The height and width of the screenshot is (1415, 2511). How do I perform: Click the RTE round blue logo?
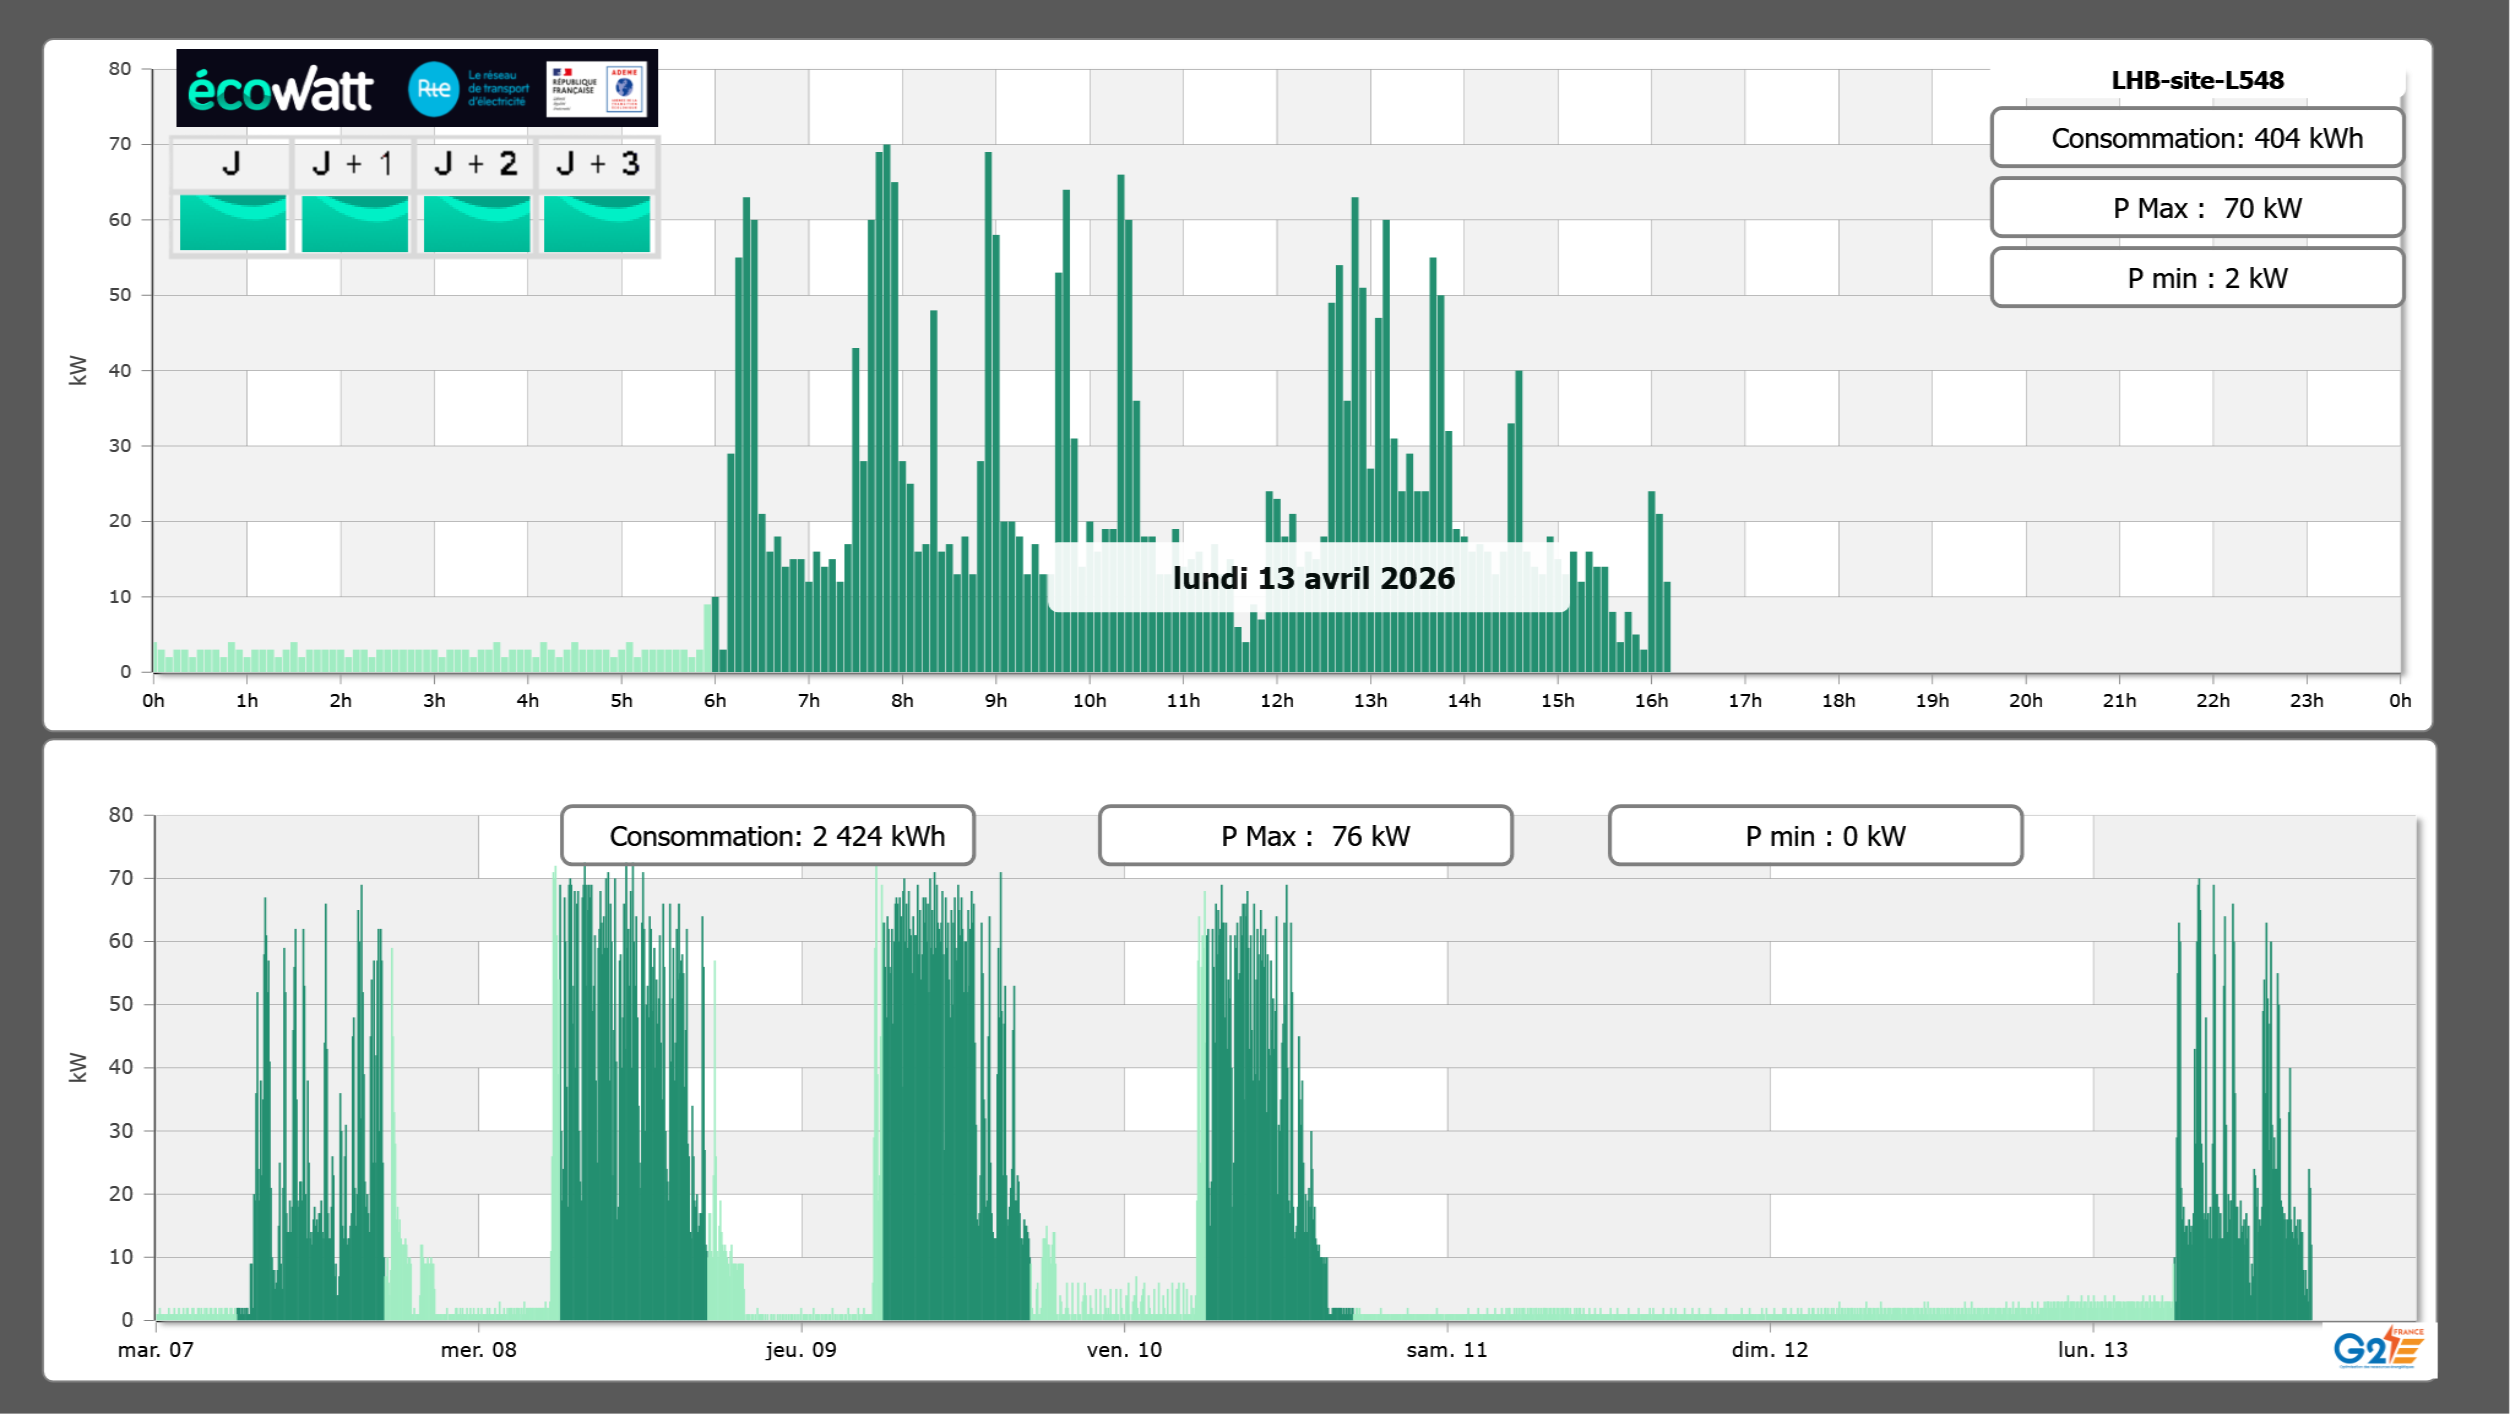tap(433, 89)
